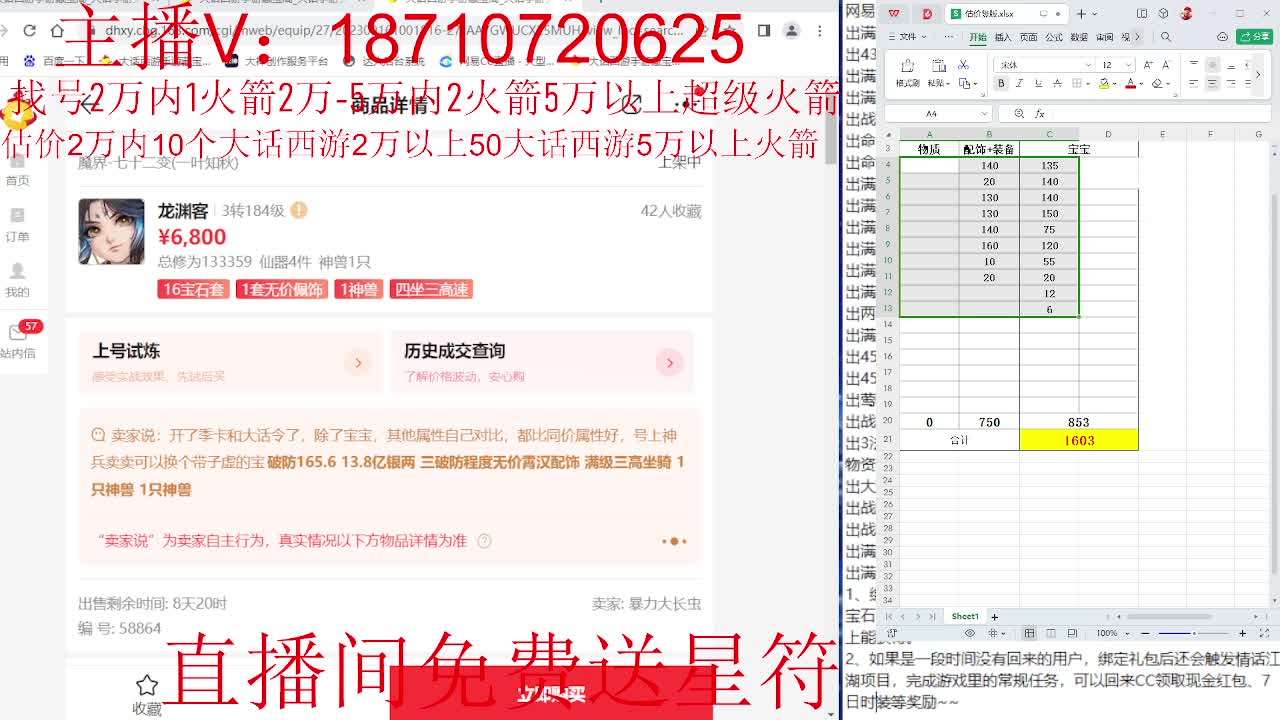Open 订单 orders in sidebar
Image resolution: width=1280 pixels, height=720 pixels.
[x=17, y=225]
